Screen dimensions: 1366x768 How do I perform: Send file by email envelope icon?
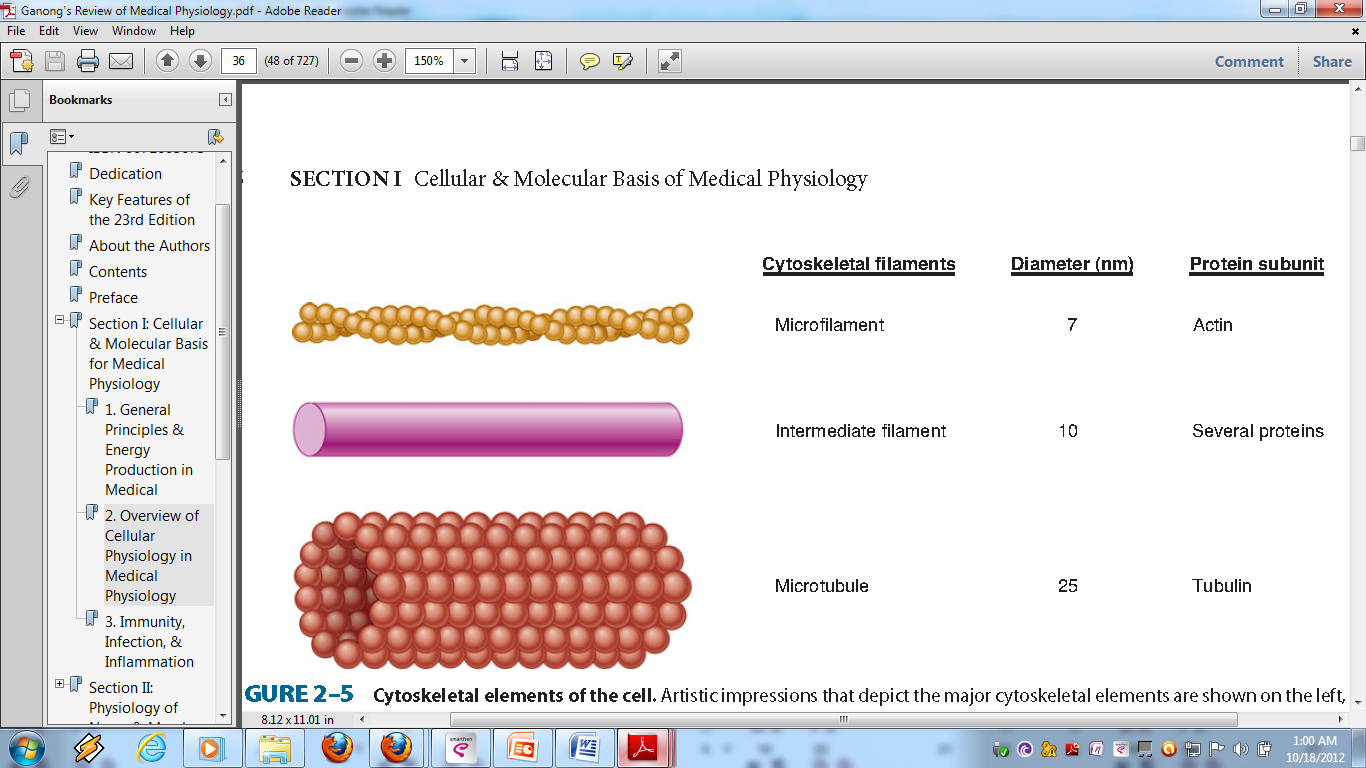[121, 61]
